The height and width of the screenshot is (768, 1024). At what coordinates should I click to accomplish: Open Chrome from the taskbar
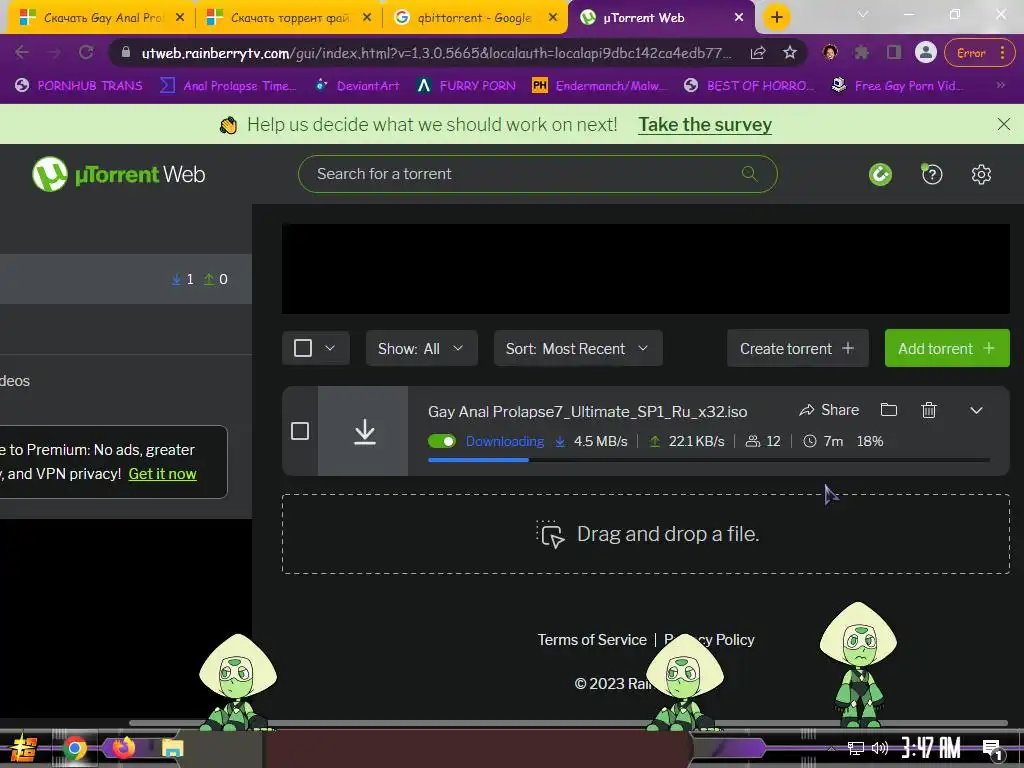click(75, 748)
